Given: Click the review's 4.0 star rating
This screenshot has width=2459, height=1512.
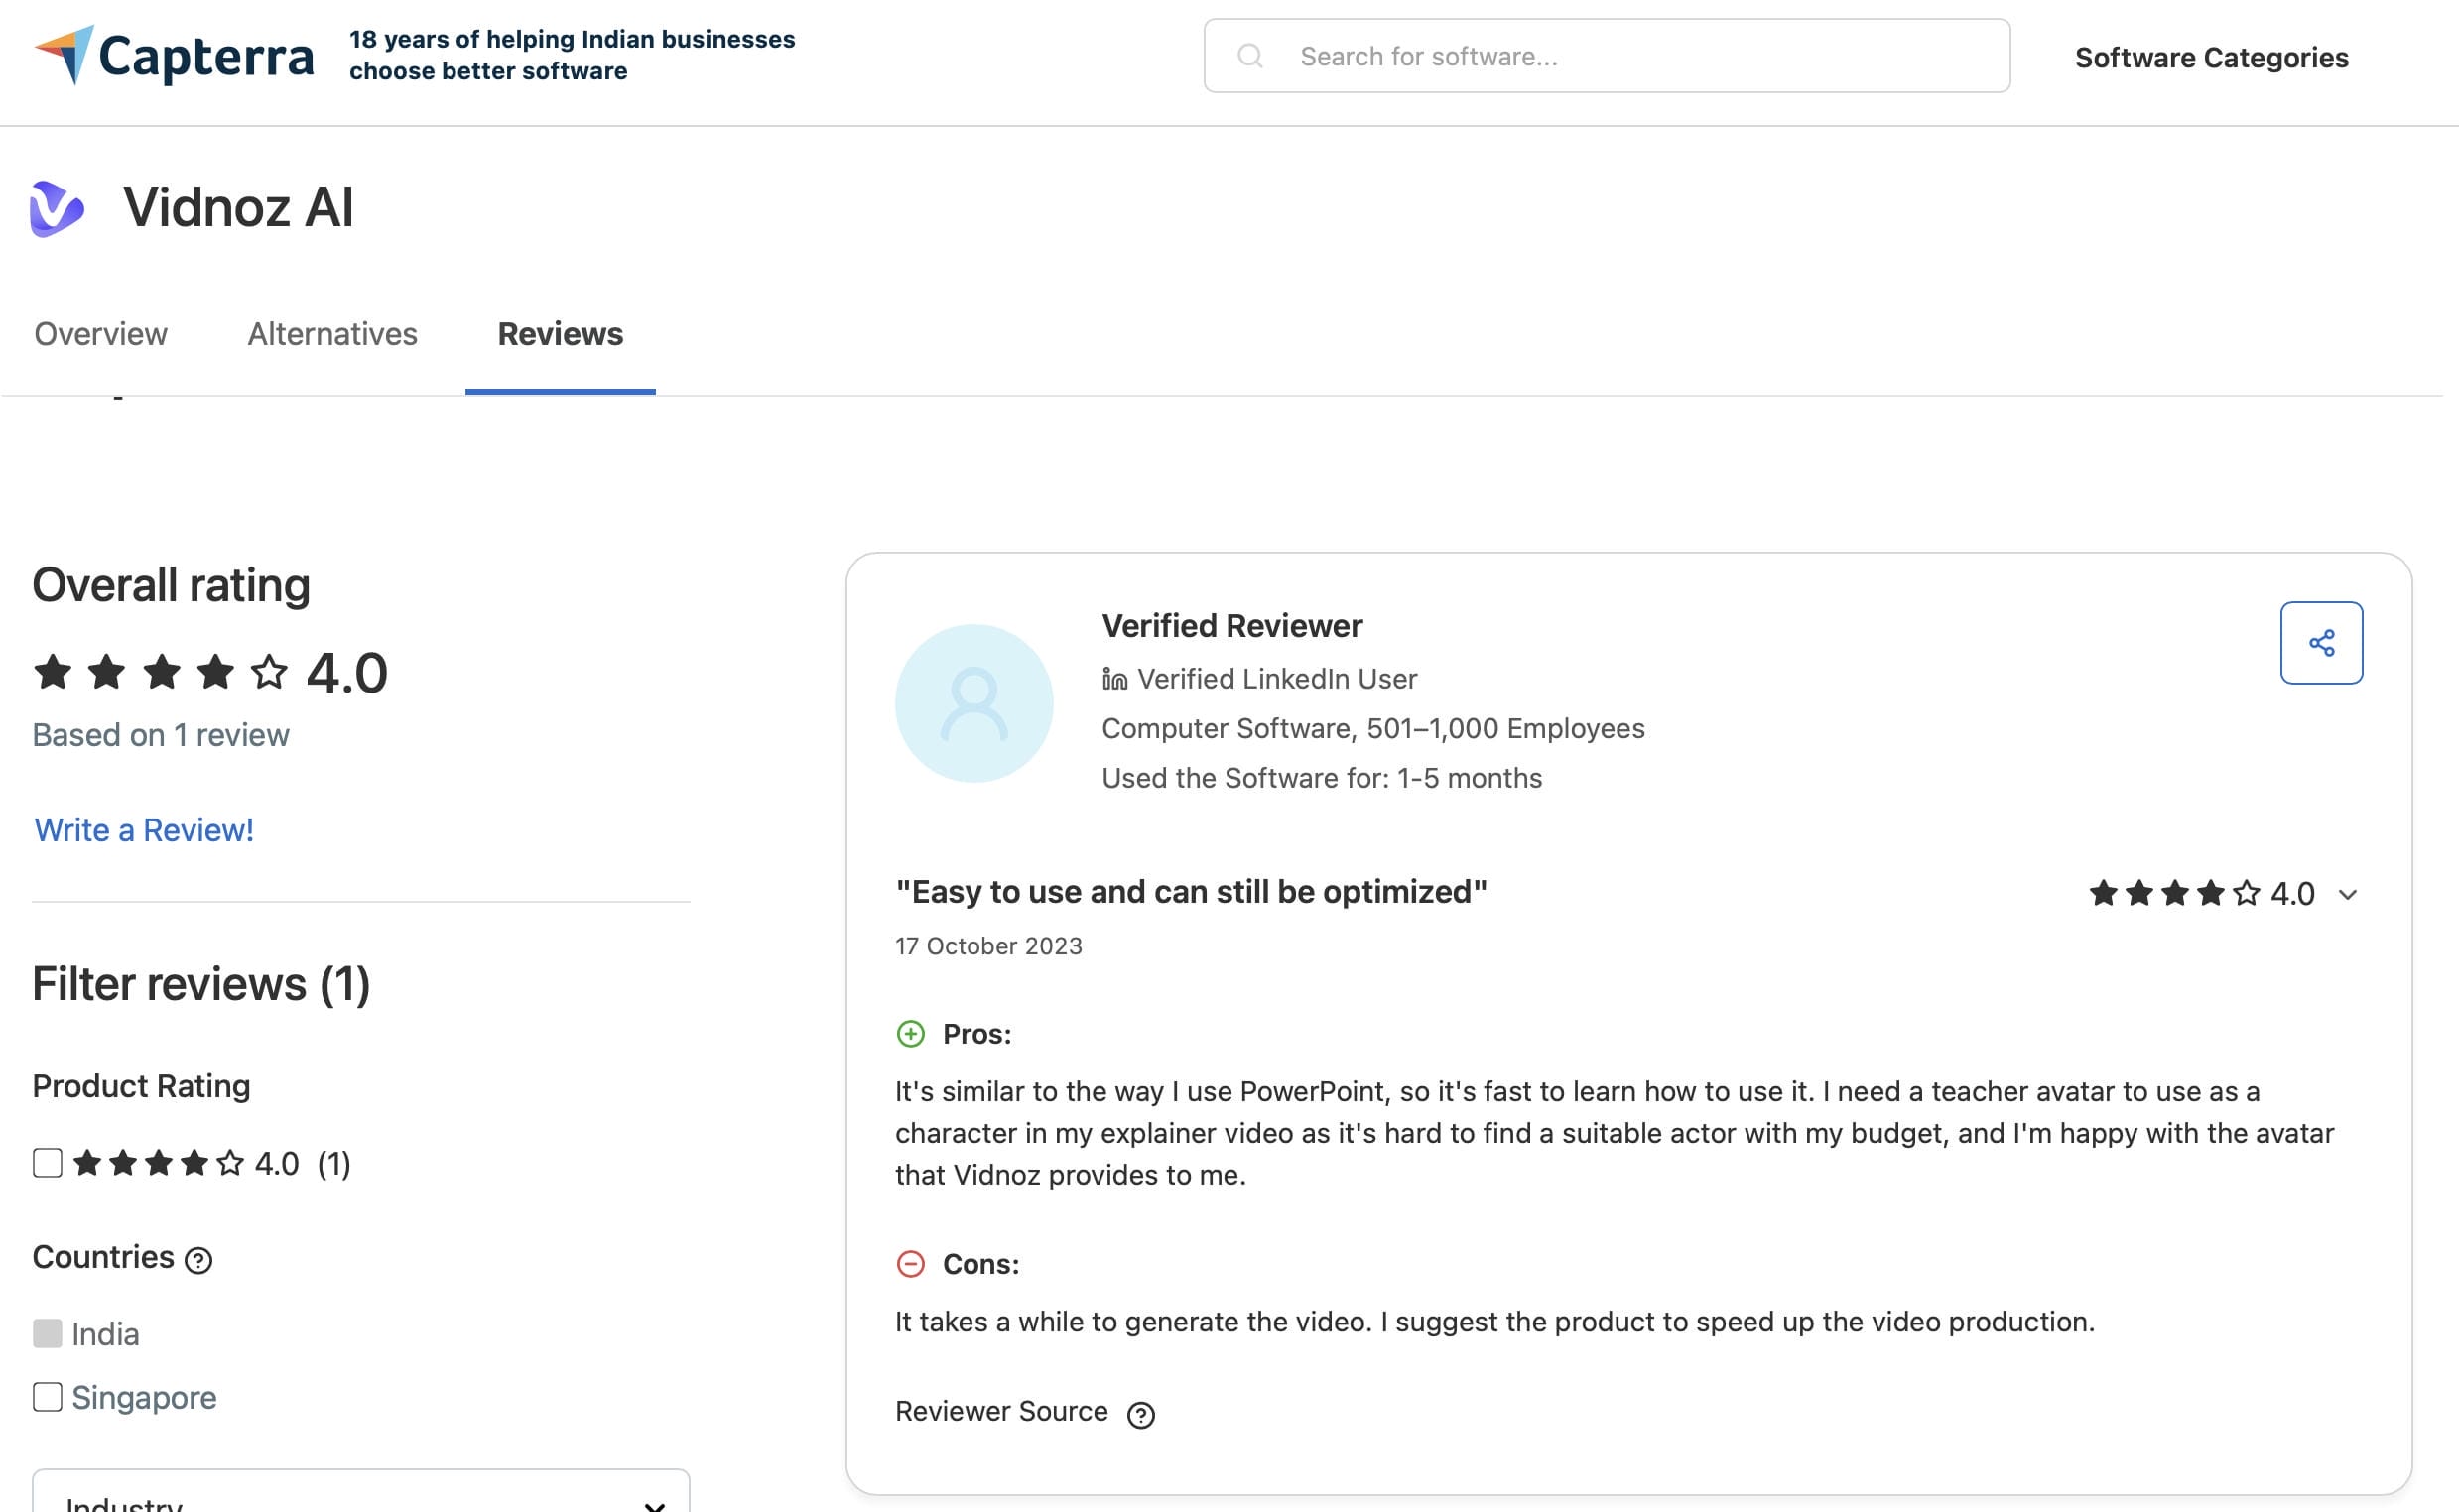Looking at the screenshot, I should coord(2201,893).
